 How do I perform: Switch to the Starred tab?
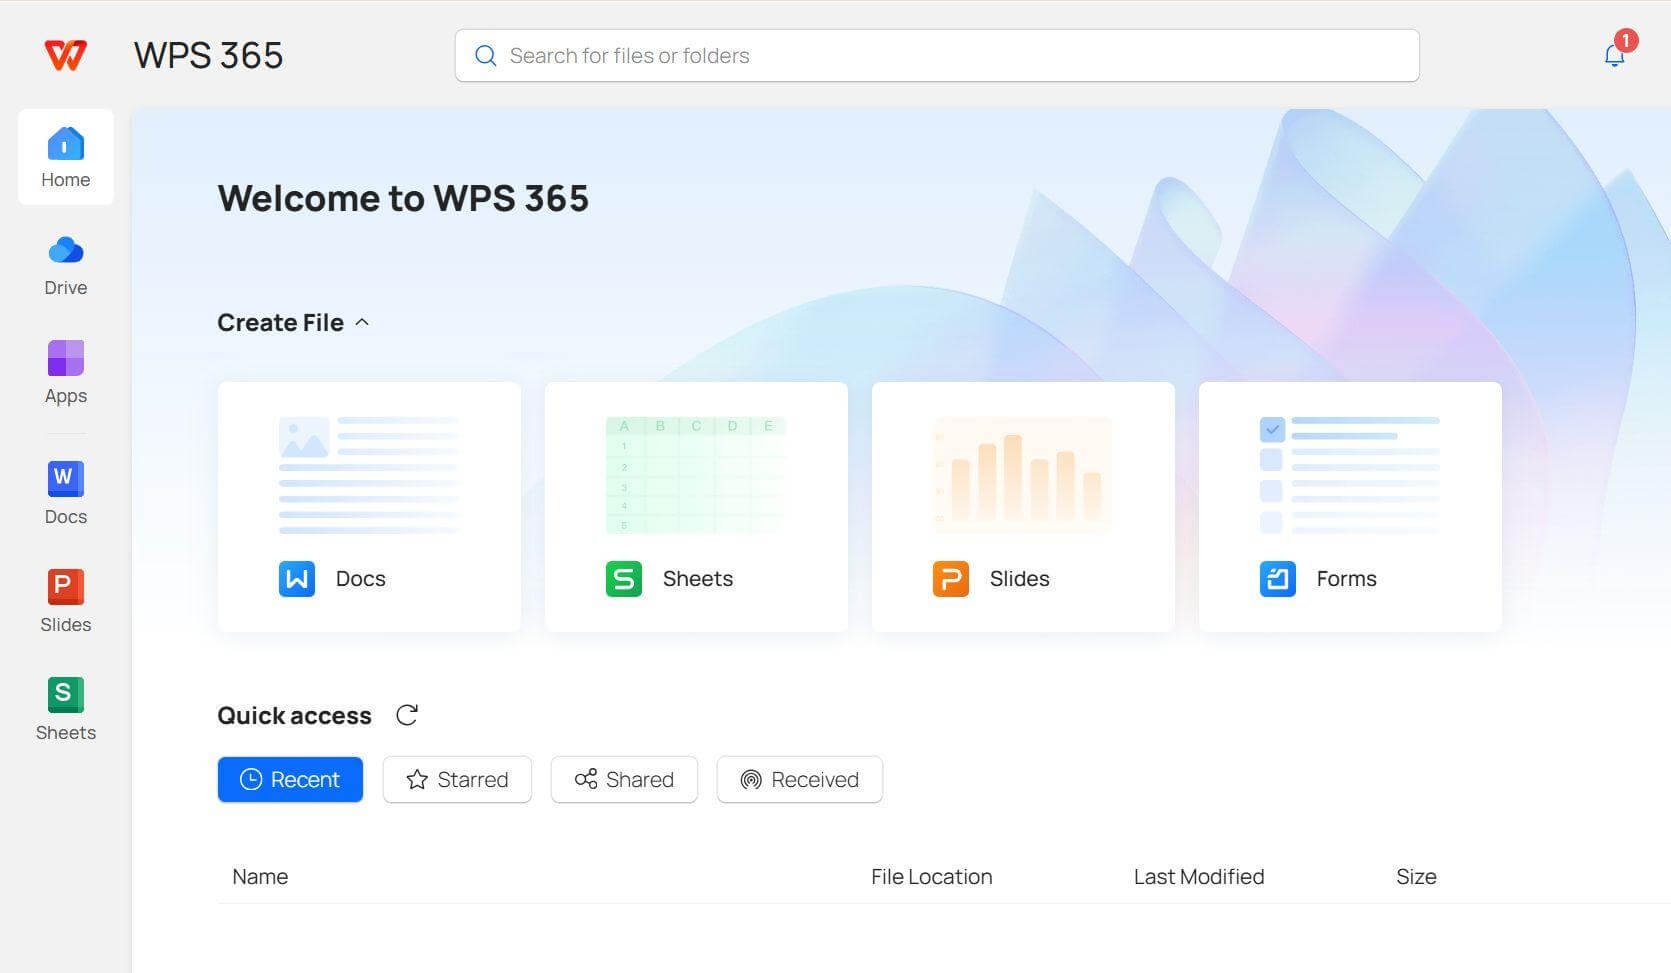pos(457,779)
